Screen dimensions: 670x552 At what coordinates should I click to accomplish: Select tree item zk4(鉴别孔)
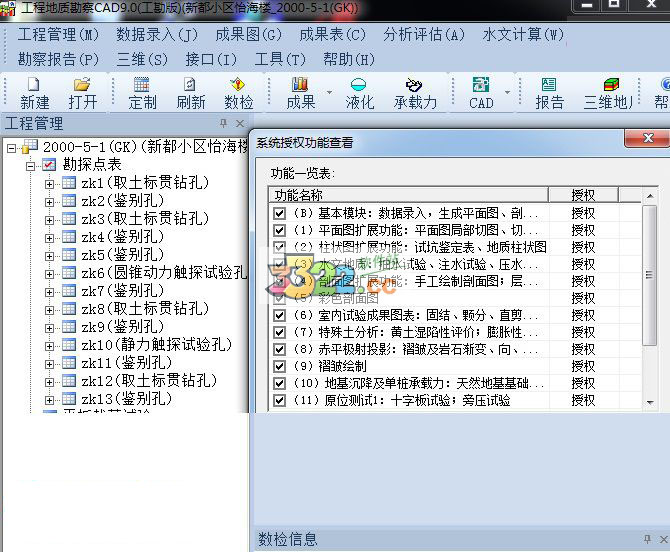coord(122,236)
